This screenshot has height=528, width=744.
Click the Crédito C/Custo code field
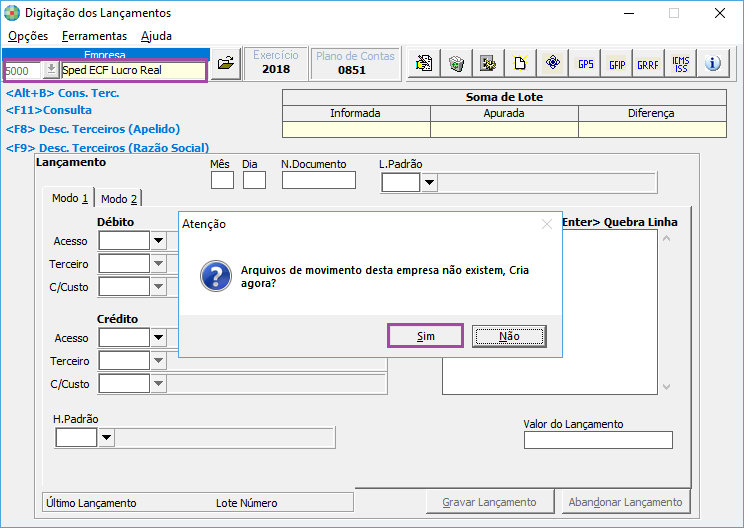click(x=124, y=383)
